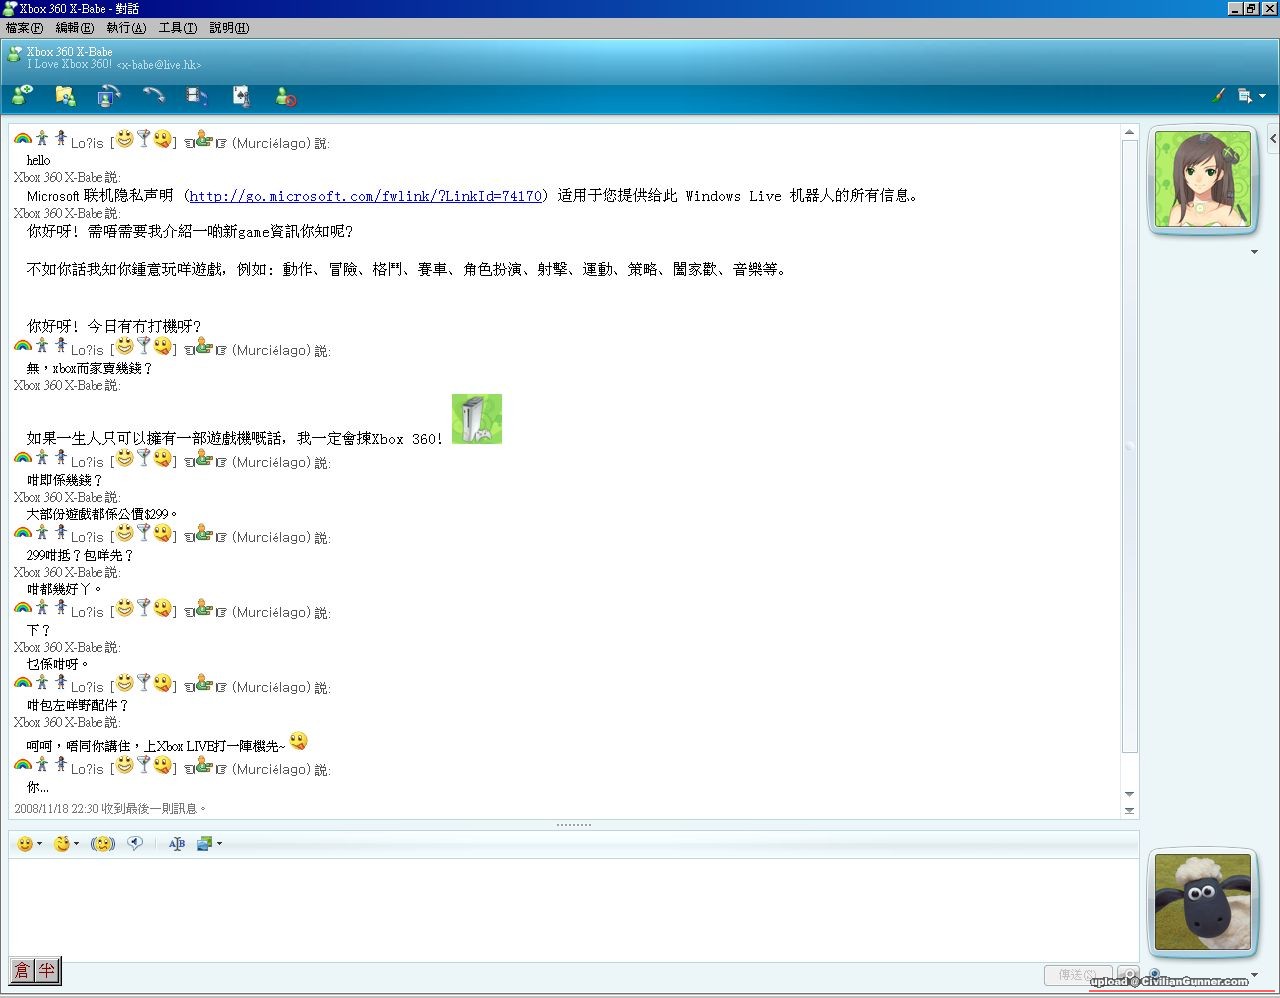
Task: Click the phone call handset icon
Action: click(153, 96)
